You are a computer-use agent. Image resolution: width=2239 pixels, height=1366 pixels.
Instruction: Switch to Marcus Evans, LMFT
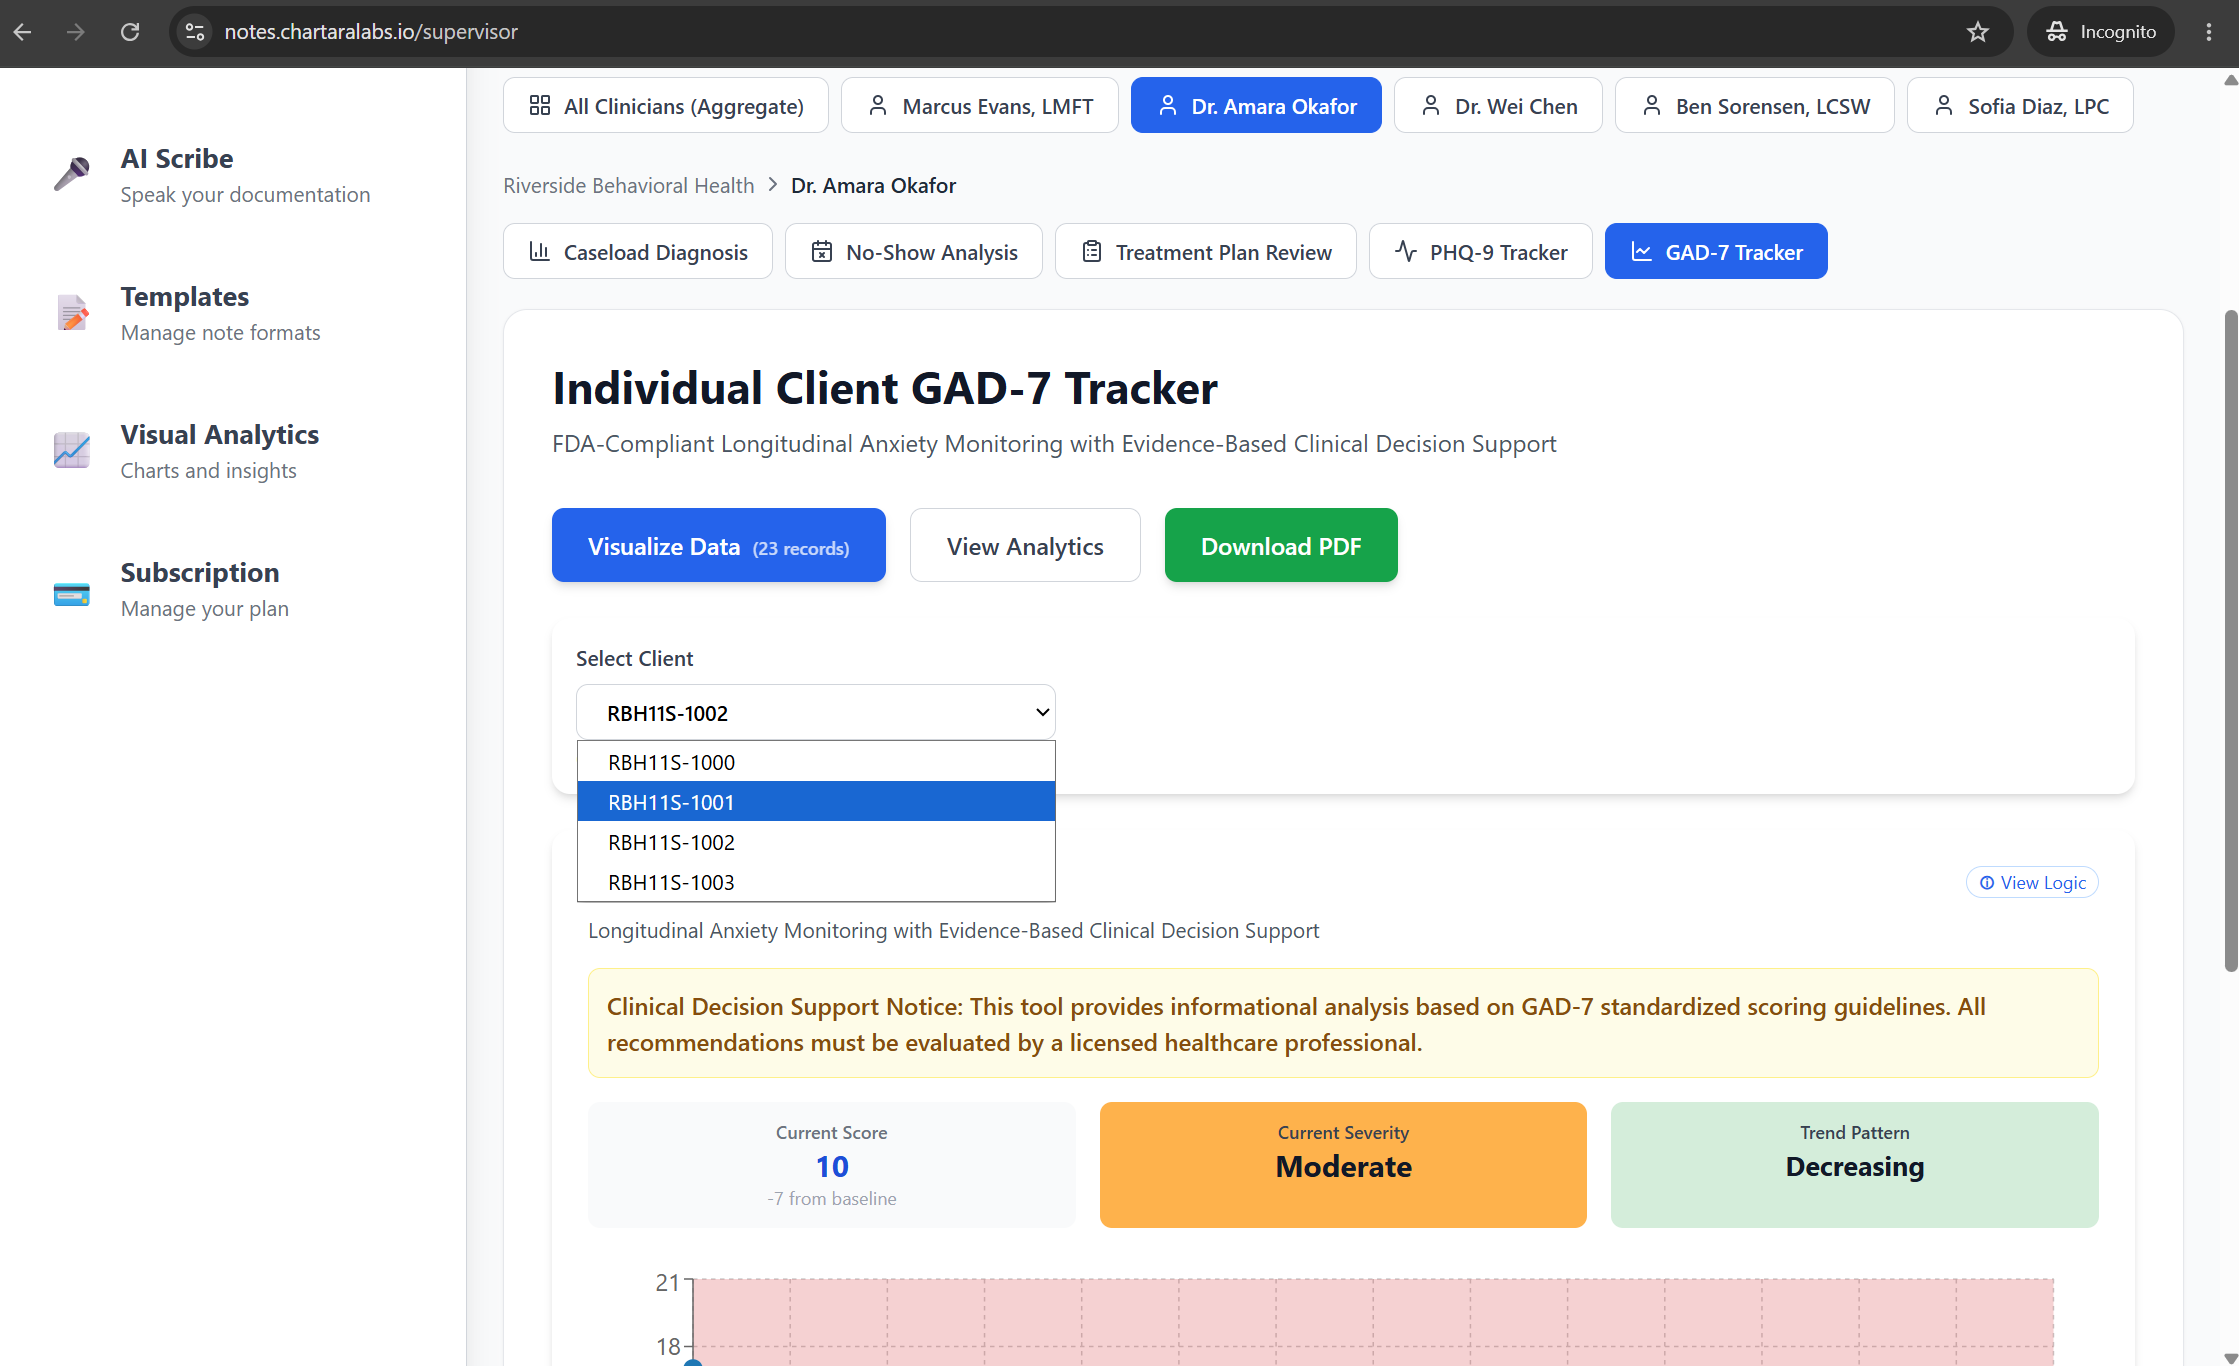click(980, 105)
